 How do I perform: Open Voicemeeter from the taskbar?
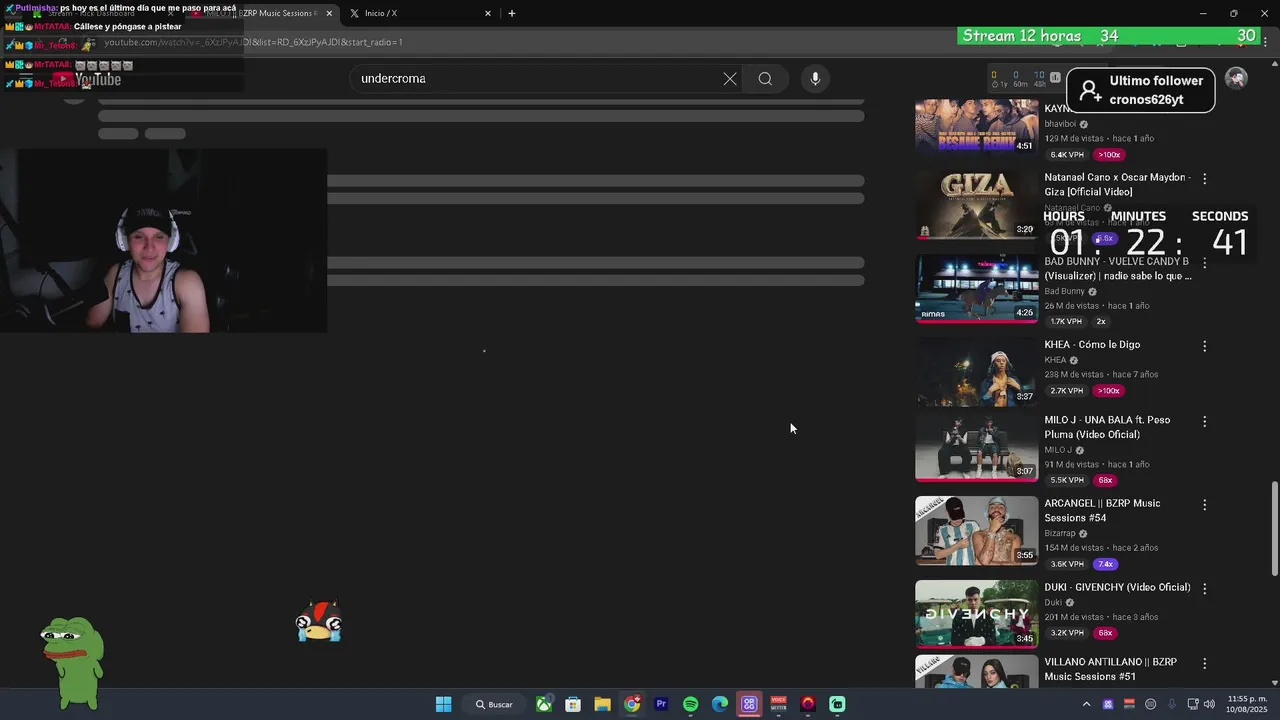point(779,704)
